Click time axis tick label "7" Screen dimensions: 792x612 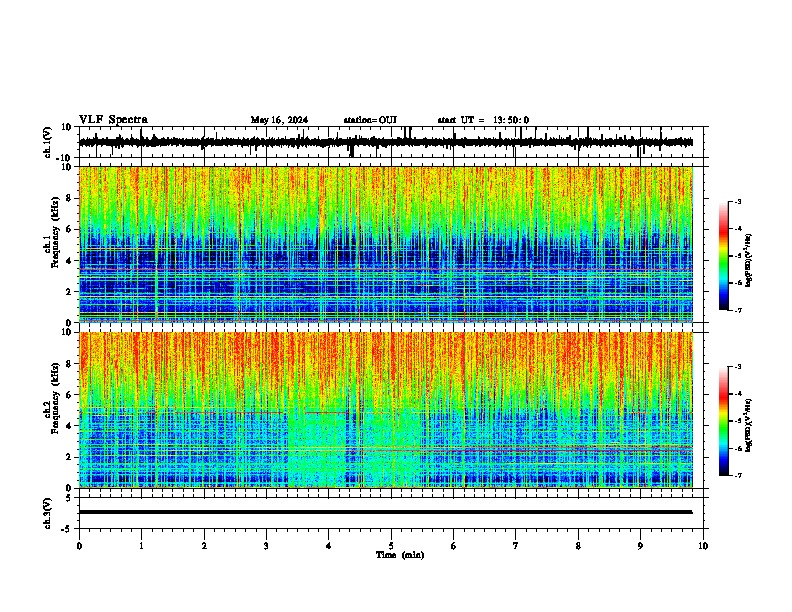pos(516,546)
